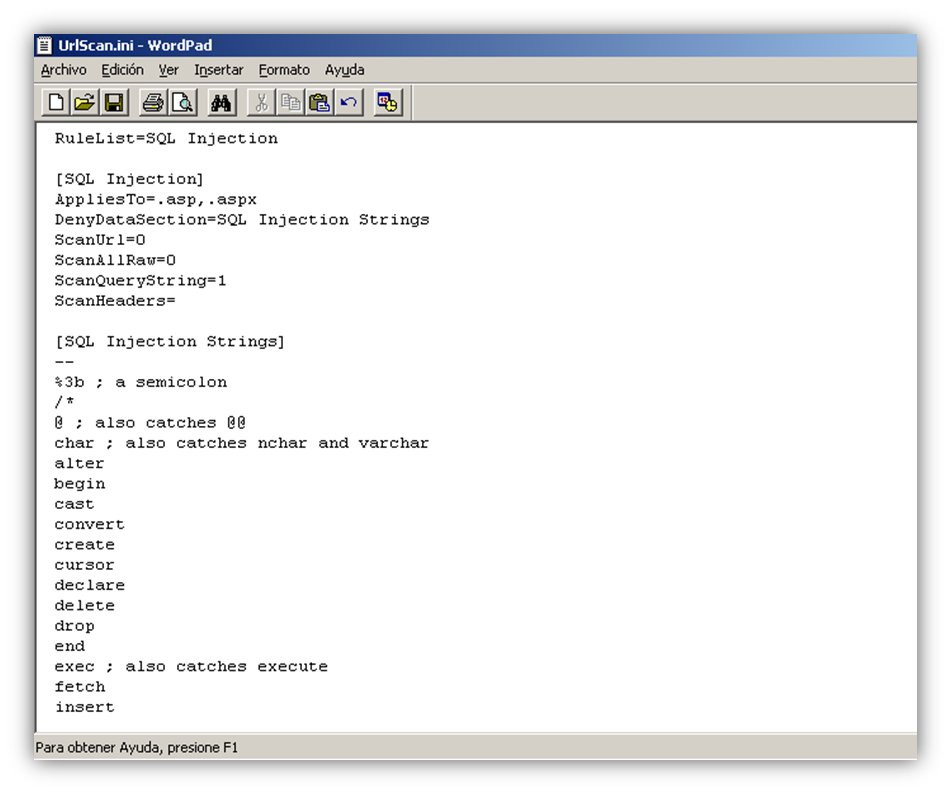Undo last action with the curved arrow icon

(x=349, y=103)
